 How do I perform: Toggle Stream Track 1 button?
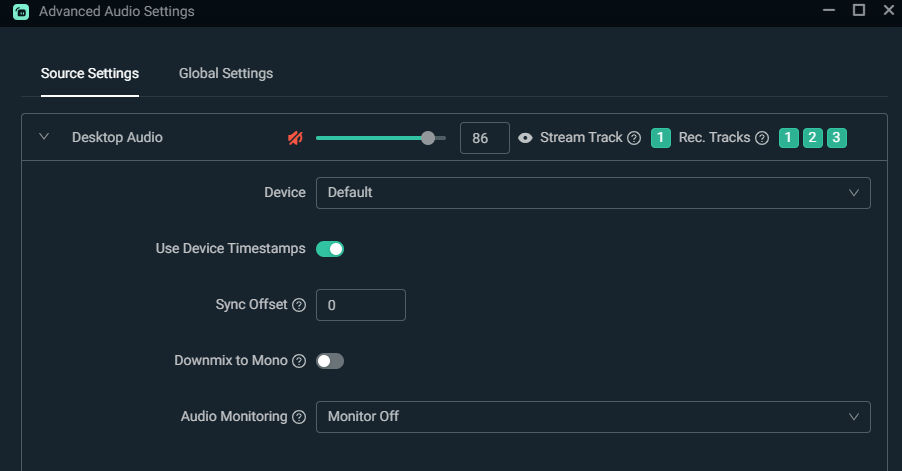[x=661, y=138]
